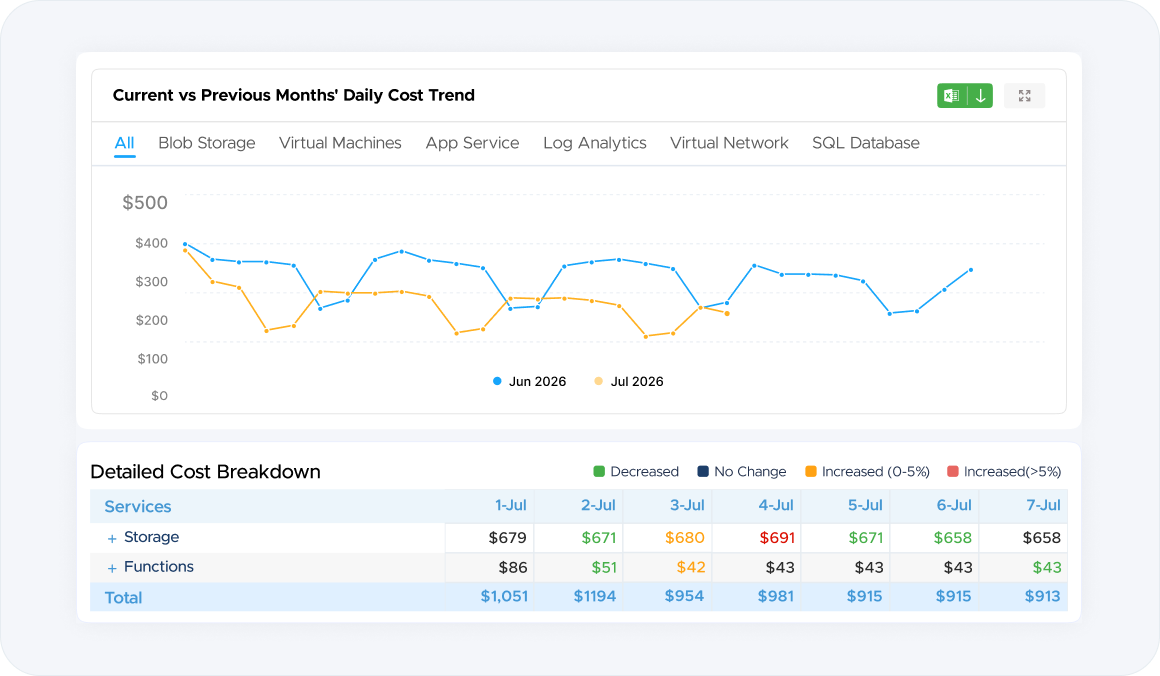This screenshot has height=676, width=1160.
Task: Click the 3-Jul column header
Action: pyautogui.click(x=687, y=505)
